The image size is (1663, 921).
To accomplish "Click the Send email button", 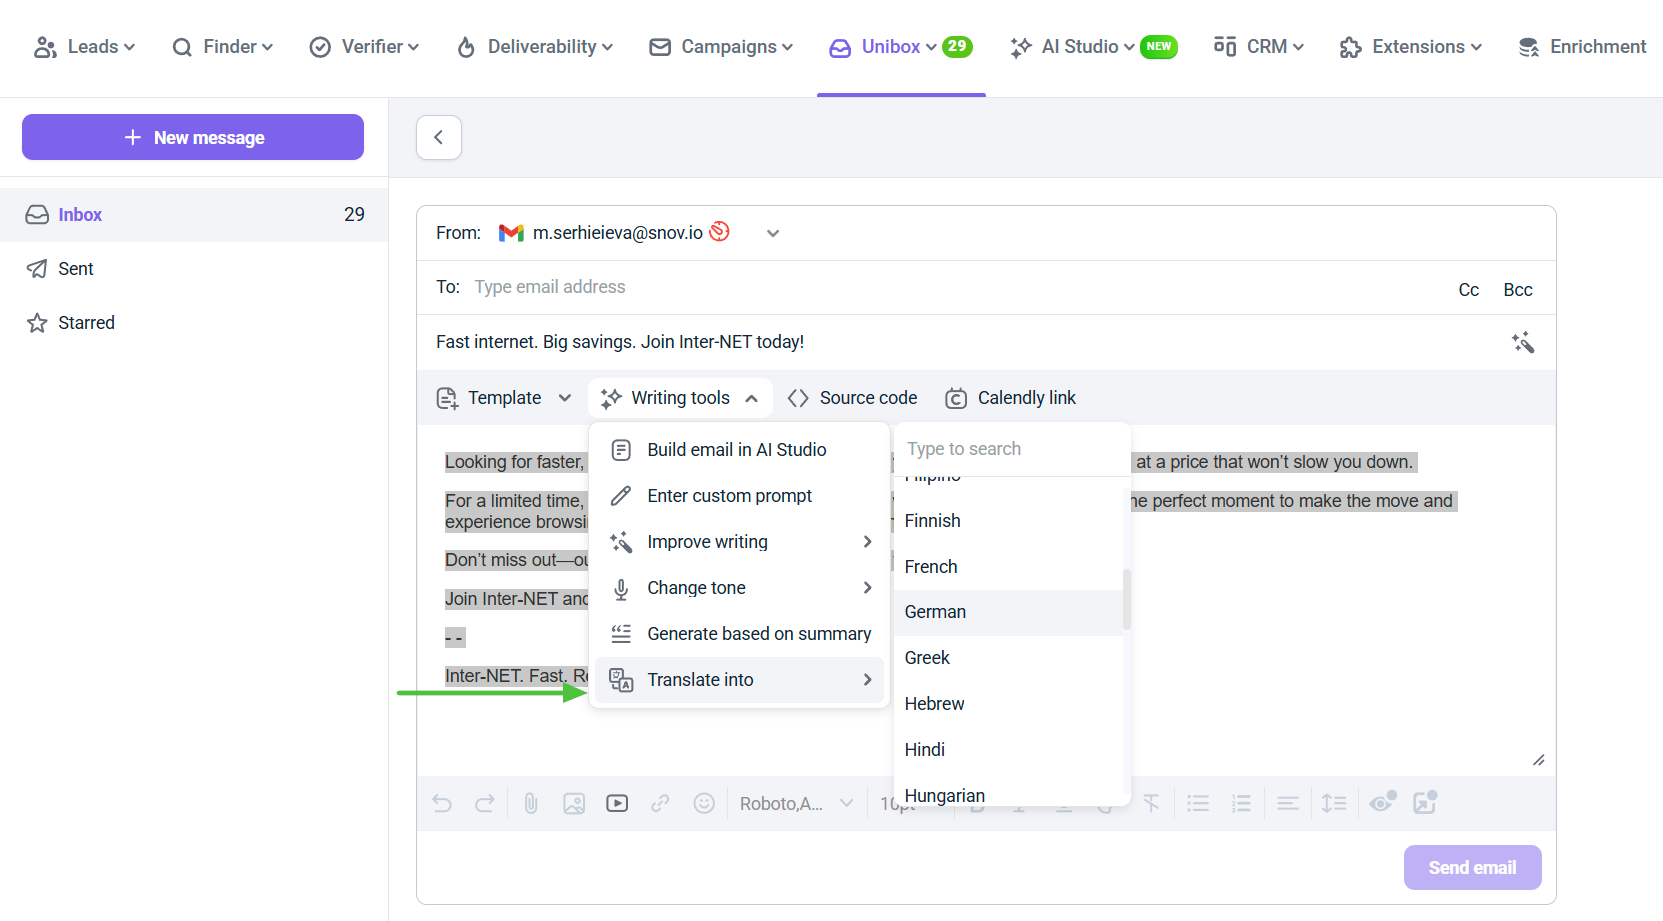I will [x=1472, y=868].
